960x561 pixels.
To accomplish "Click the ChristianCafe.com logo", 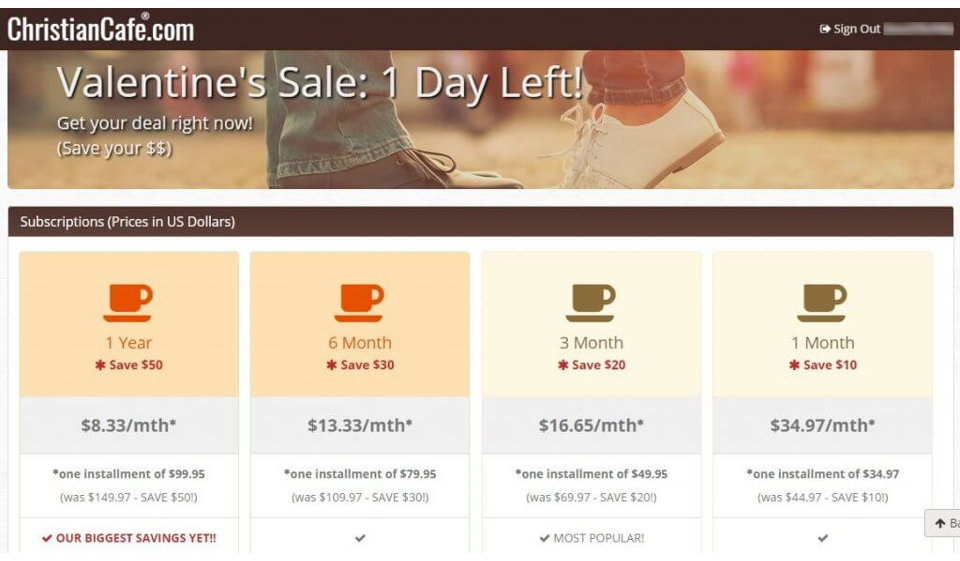I will tap(101, 29).
